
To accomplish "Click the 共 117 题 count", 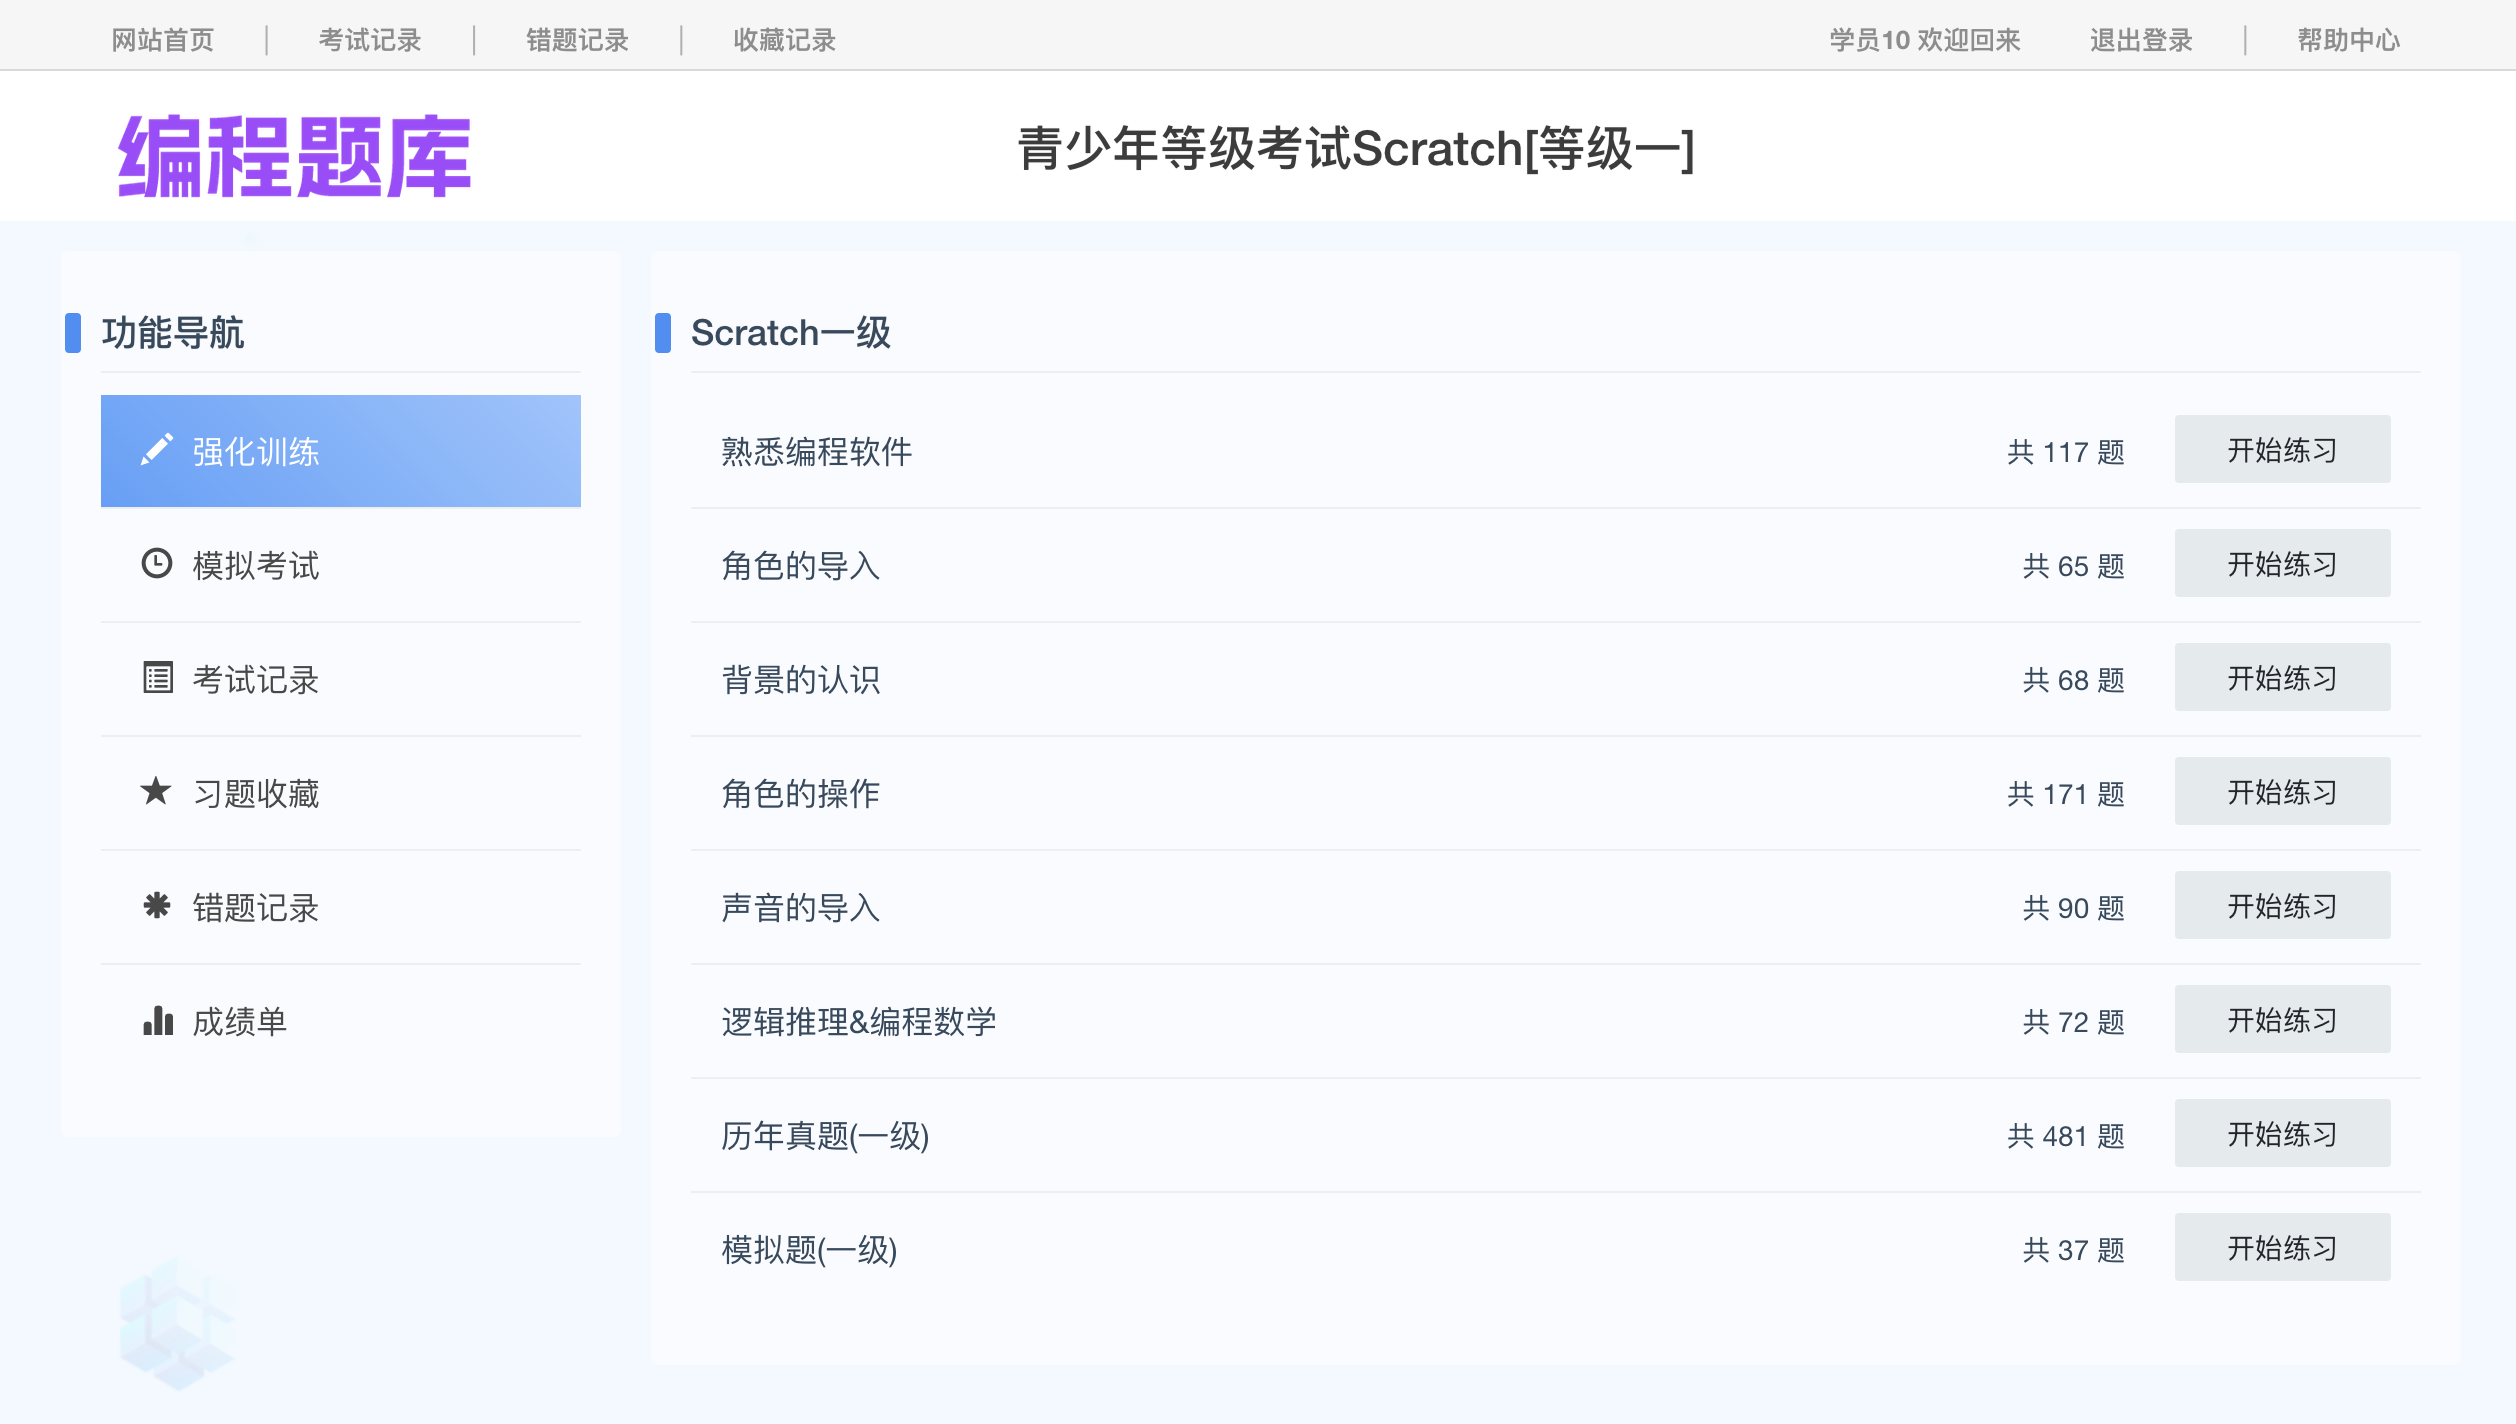I will [2066, 452].
